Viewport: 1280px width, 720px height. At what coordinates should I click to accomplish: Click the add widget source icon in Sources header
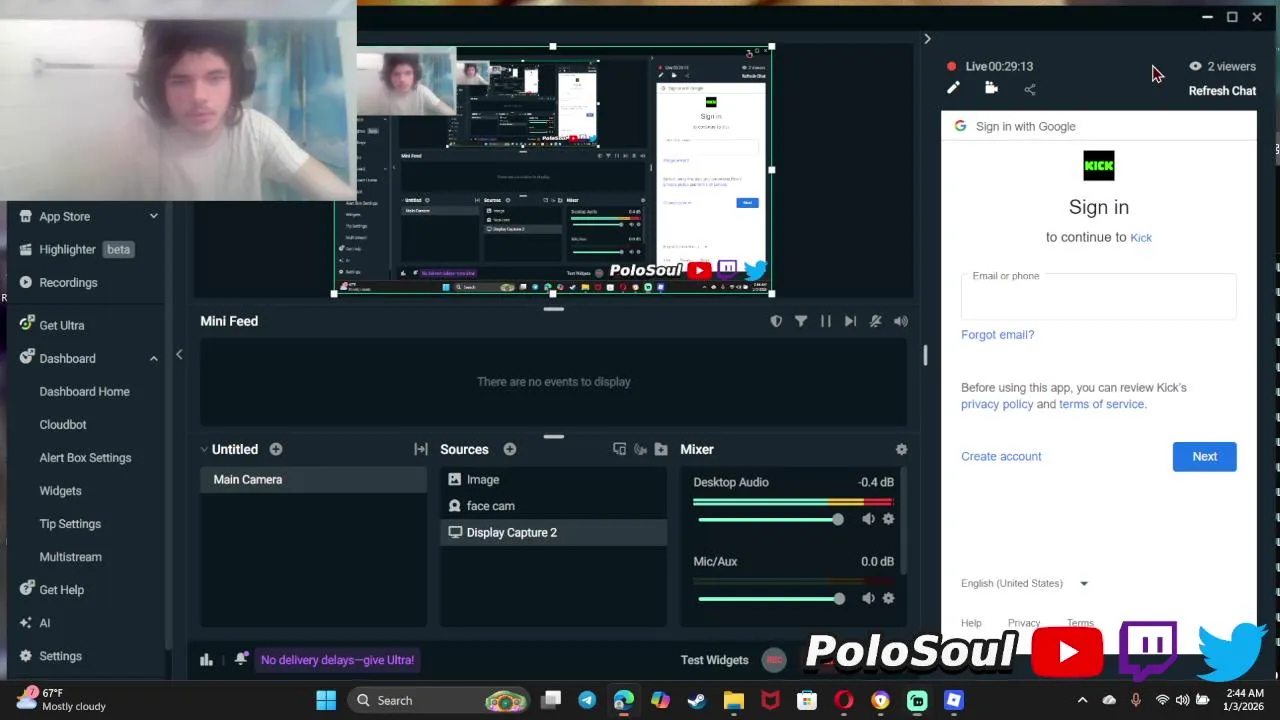(x=620, y=449)
